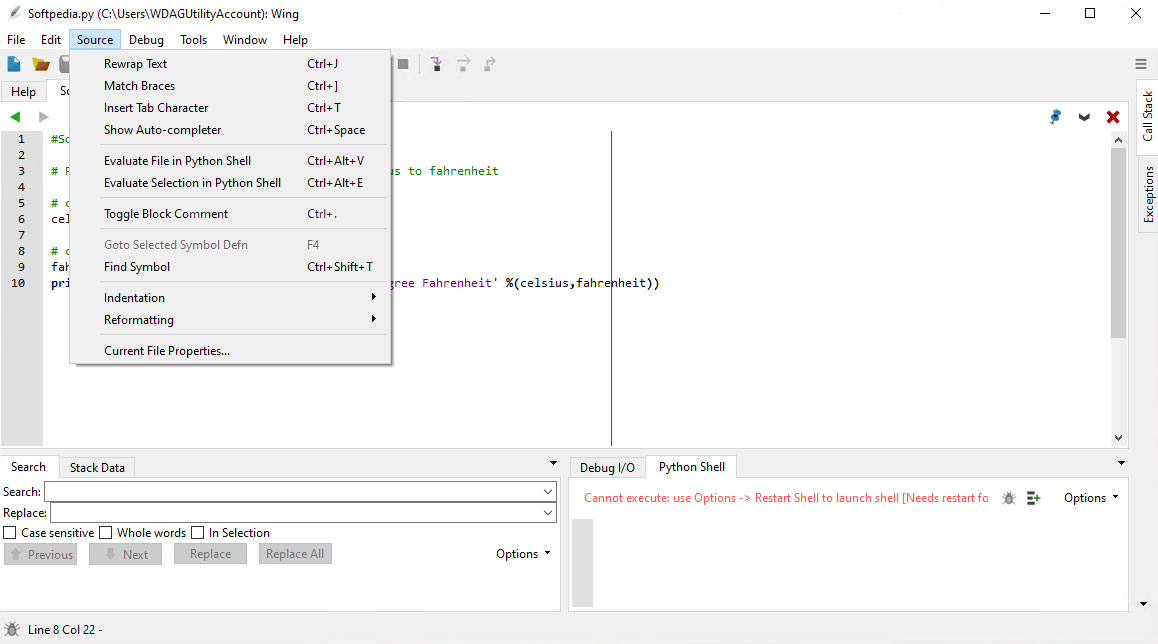
Task: Toggle the Whole words checkbox
Action: pyautogui.click(x=106, y=532)
